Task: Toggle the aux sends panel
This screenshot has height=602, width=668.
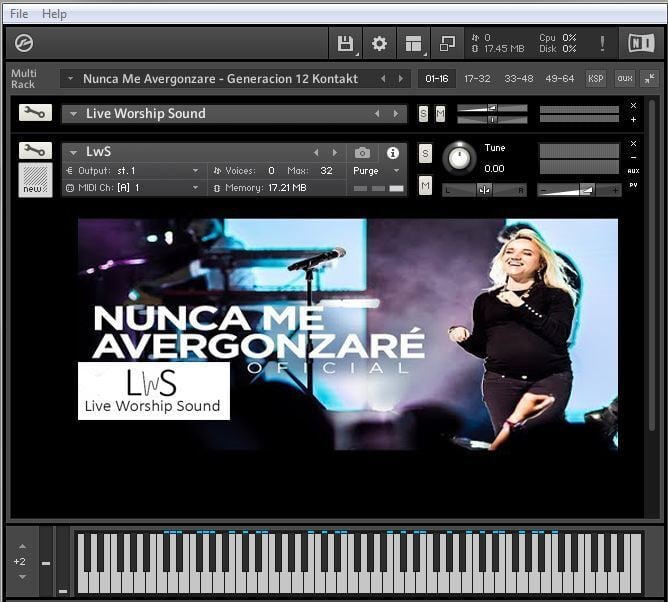Action: pos(625,78)
